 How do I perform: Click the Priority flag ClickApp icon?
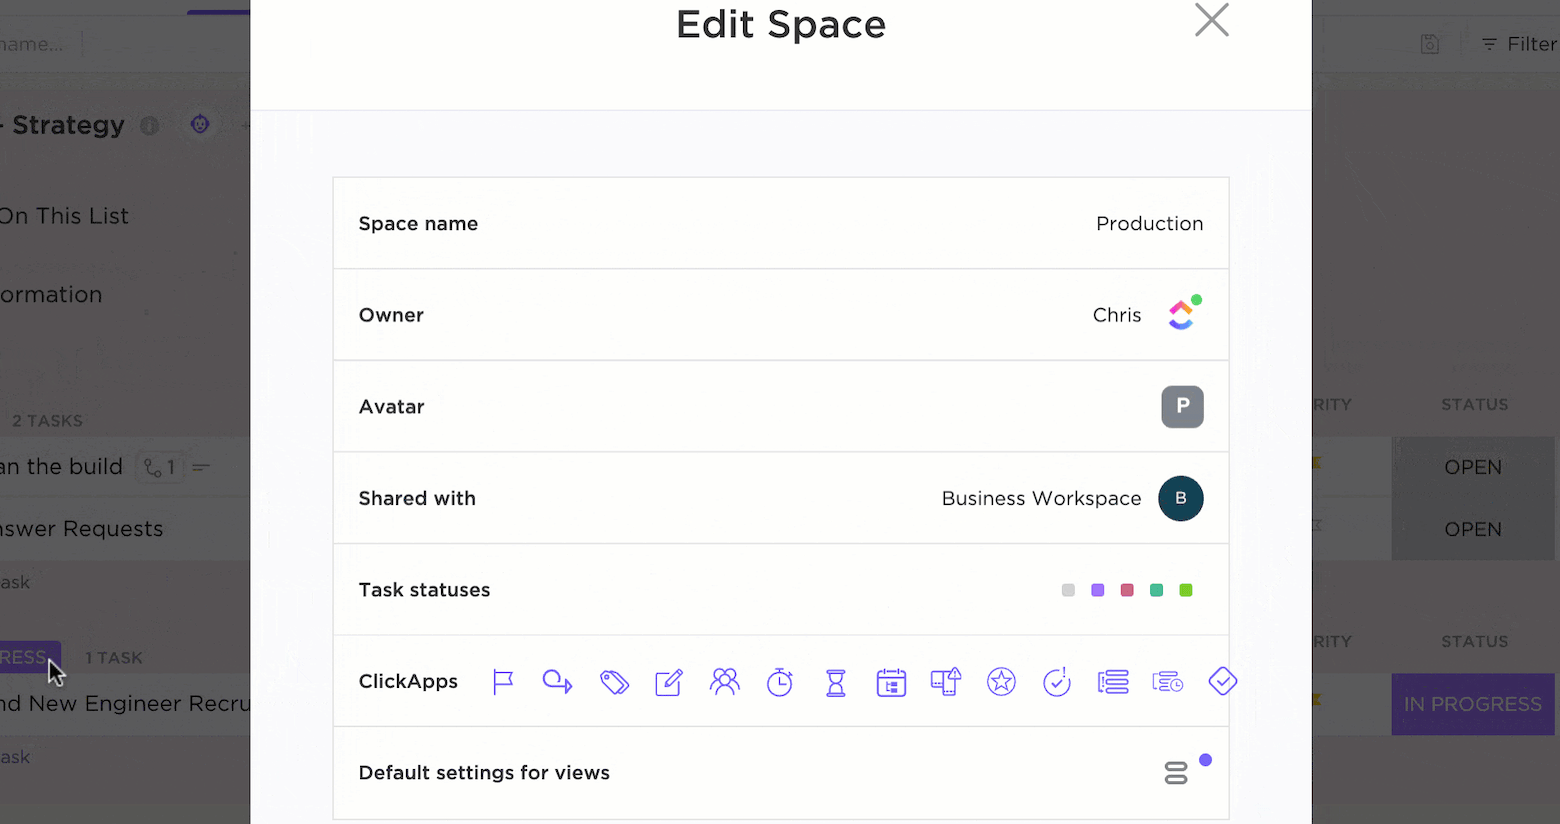click(503, 682)
